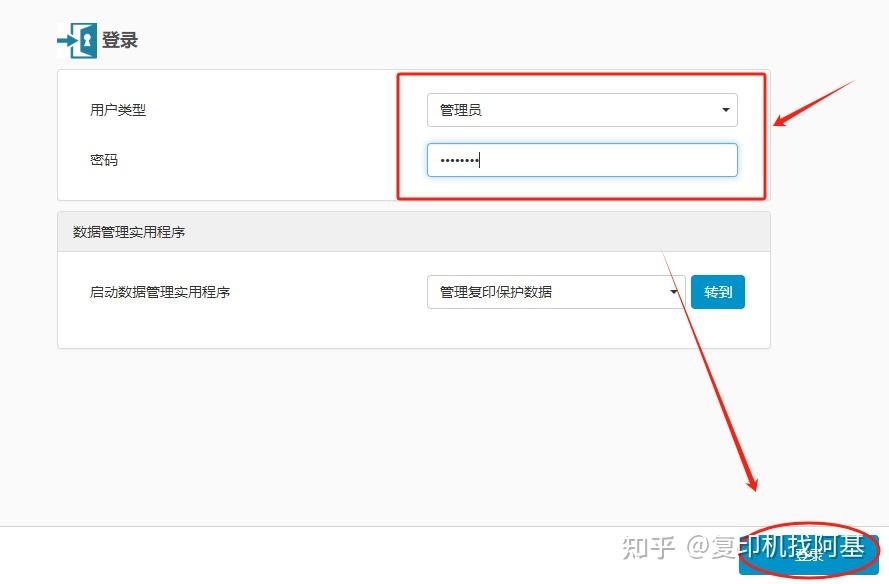Select the masked password dots to edit
The width and height of the screenshot is (889, 584).
460,159
